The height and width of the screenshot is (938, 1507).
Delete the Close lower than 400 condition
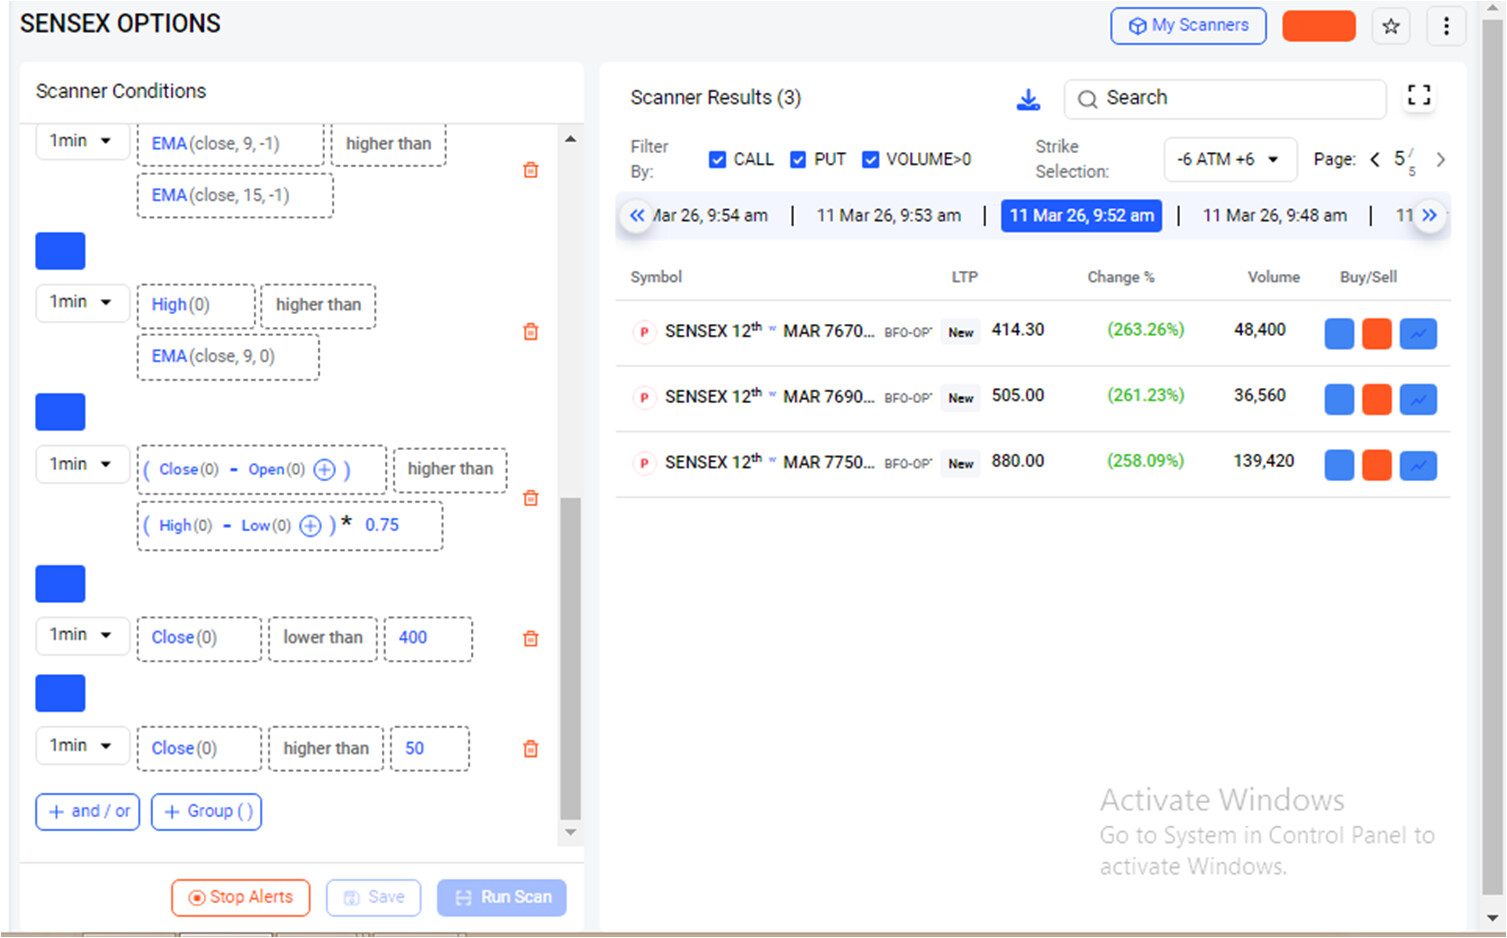(x=531, y=639)
